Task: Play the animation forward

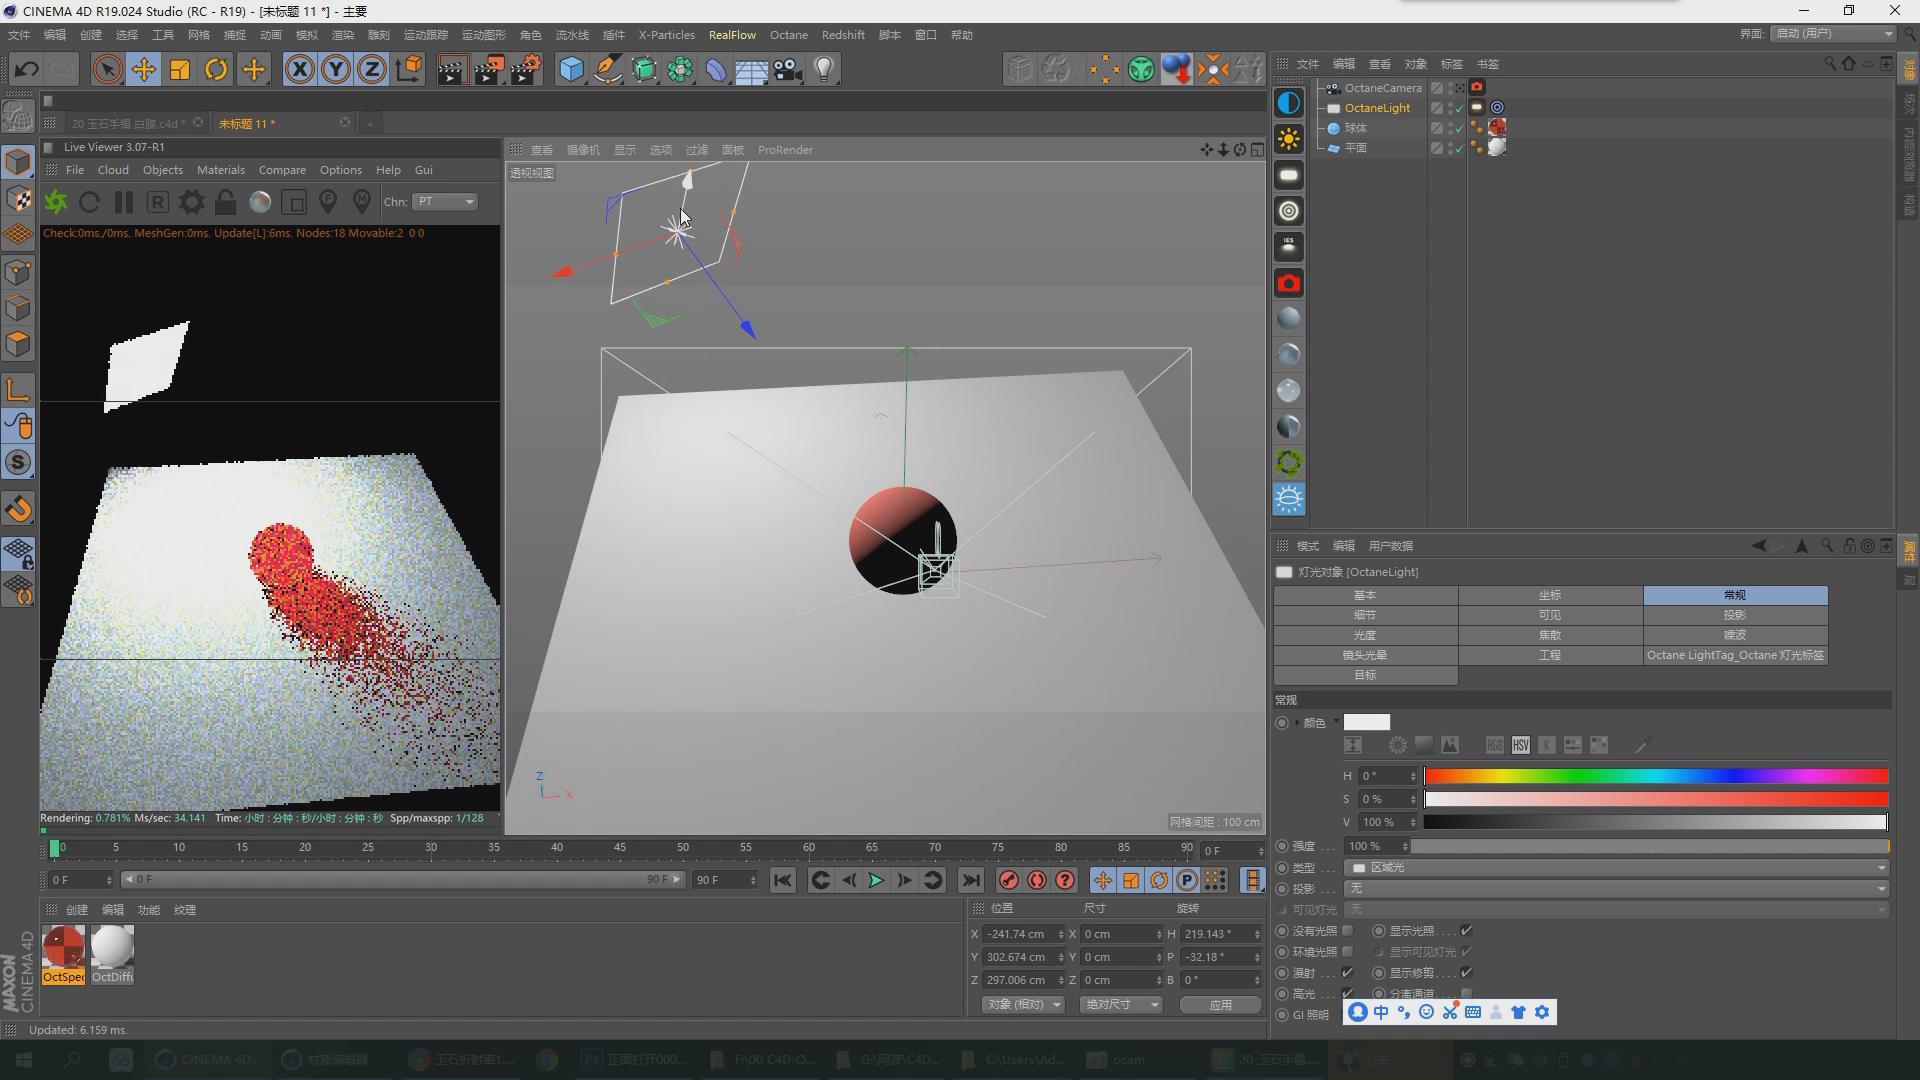Action: tap(875, 880)
